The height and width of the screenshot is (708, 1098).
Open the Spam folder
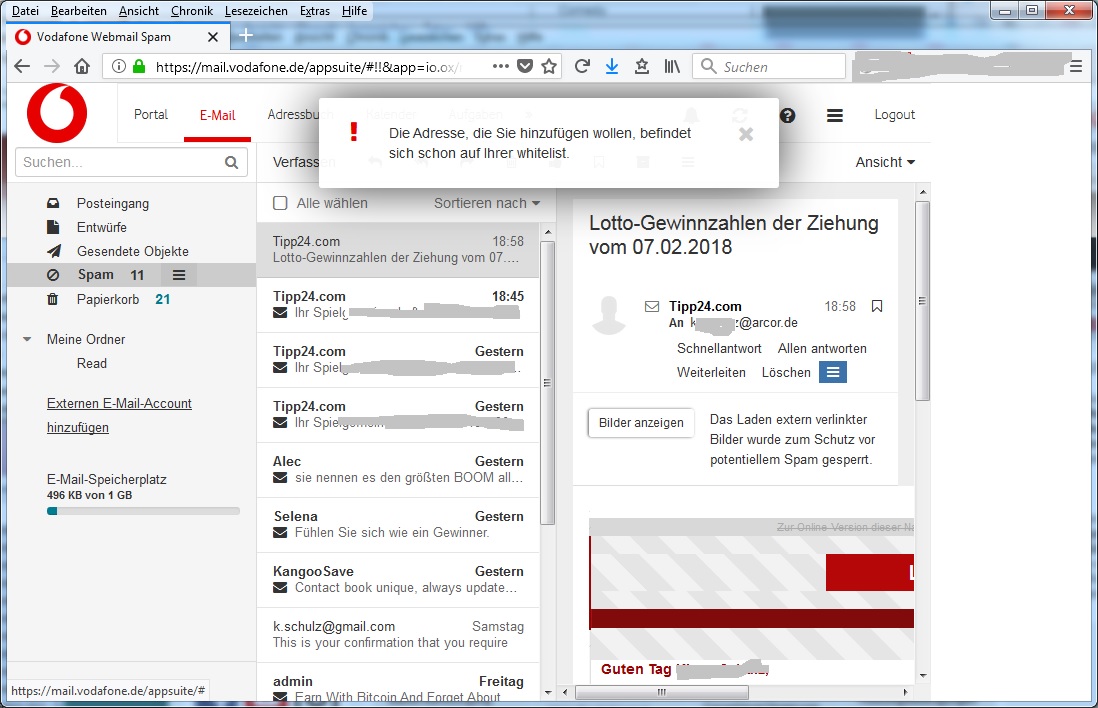pyautogui.click(x=95, y=275)
